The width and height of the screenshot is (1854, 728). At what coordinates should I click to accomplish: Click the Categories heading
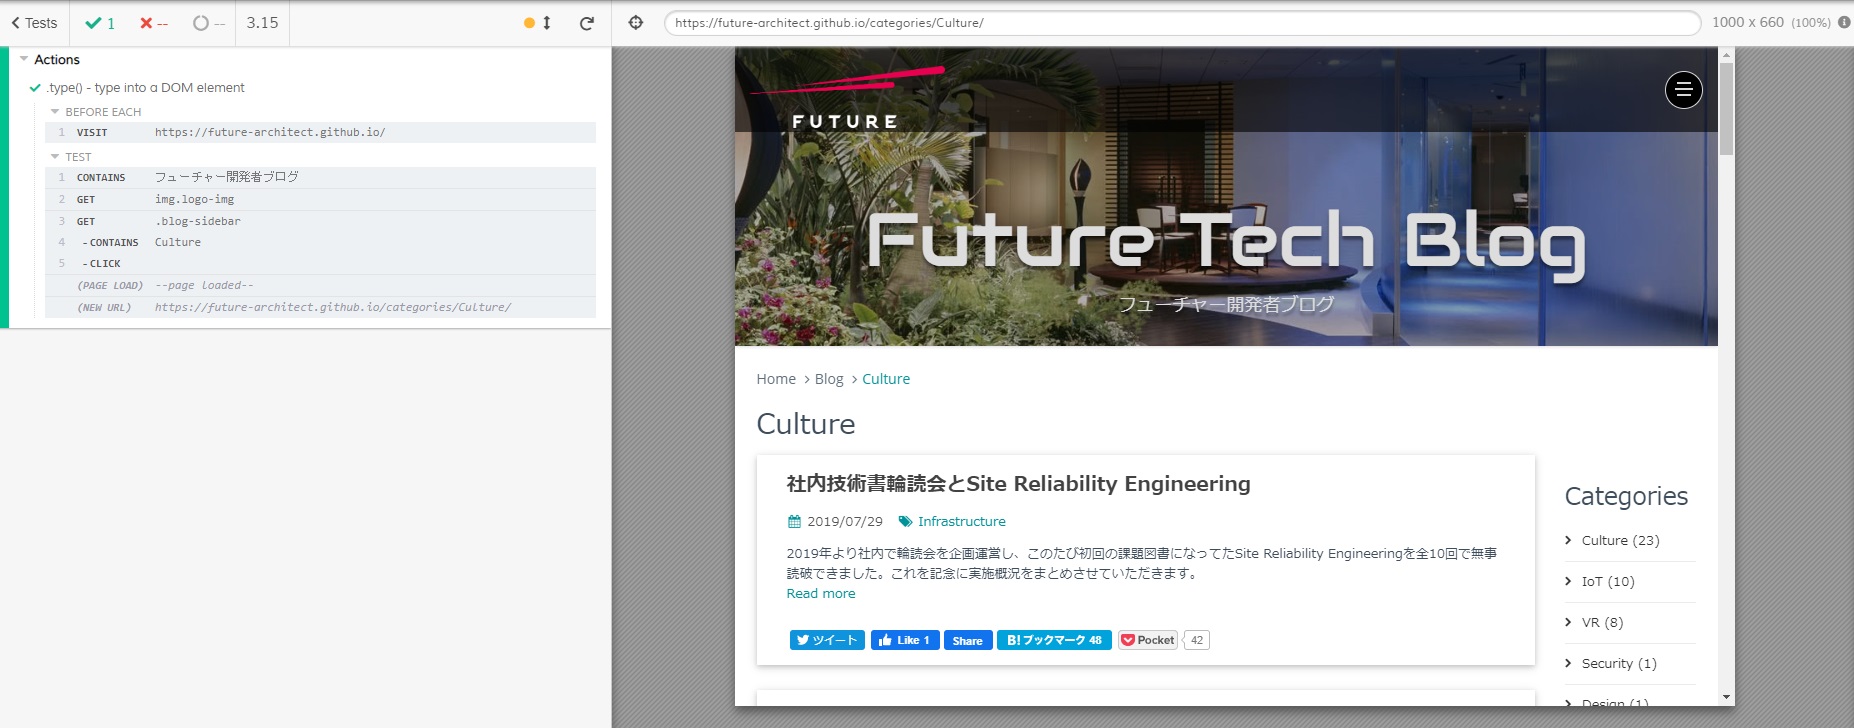click(x=1626, y=497)
